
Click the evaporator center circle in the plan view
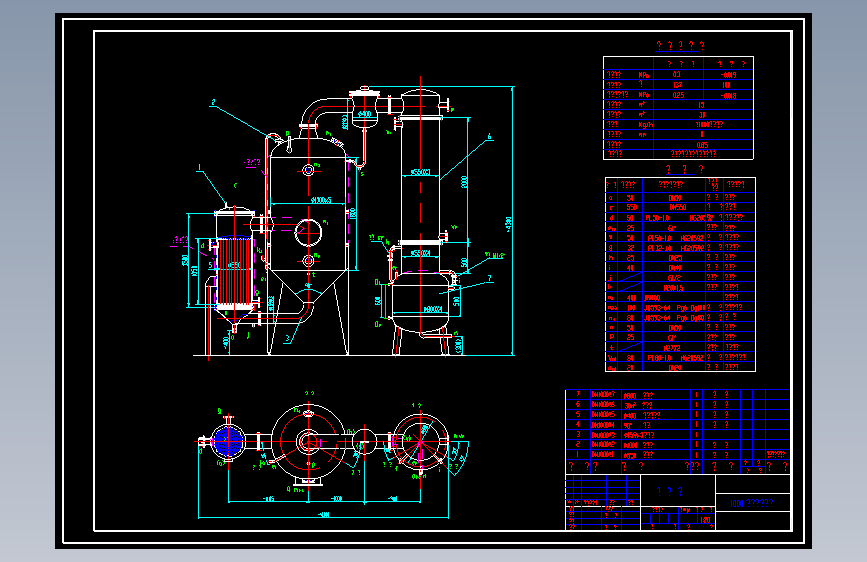tap(309, 441)
